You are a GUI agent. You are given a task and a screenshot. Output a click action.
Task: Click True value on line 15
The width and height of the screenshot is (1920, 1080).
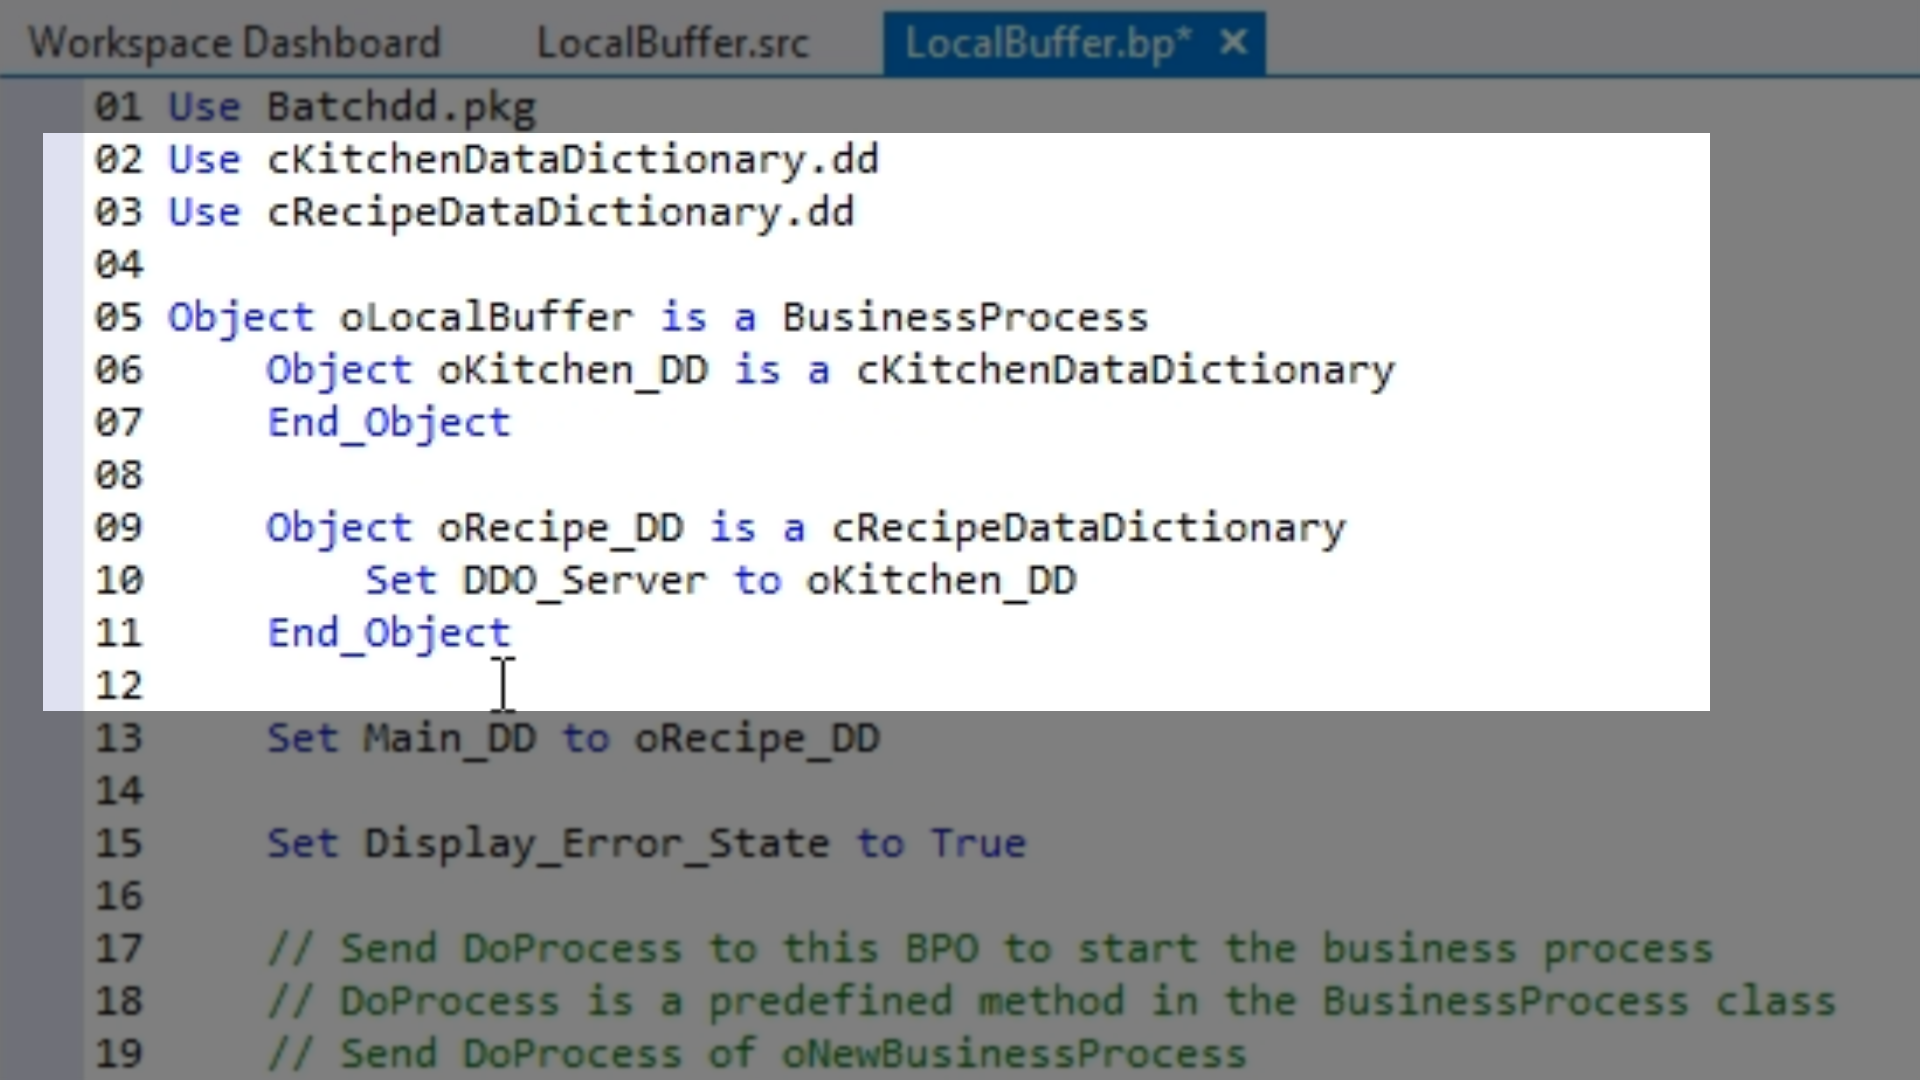[978, 844]
